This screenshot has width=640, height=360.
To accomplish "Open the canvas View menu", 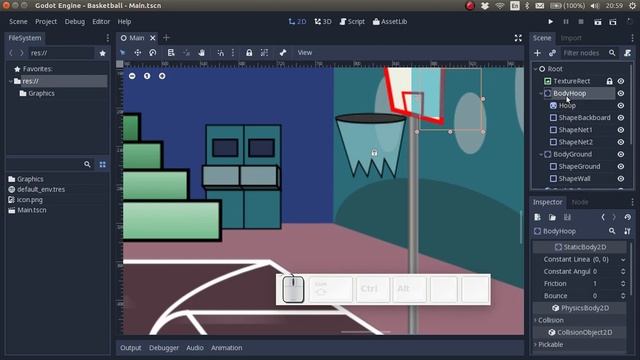I will pos(304,53).
